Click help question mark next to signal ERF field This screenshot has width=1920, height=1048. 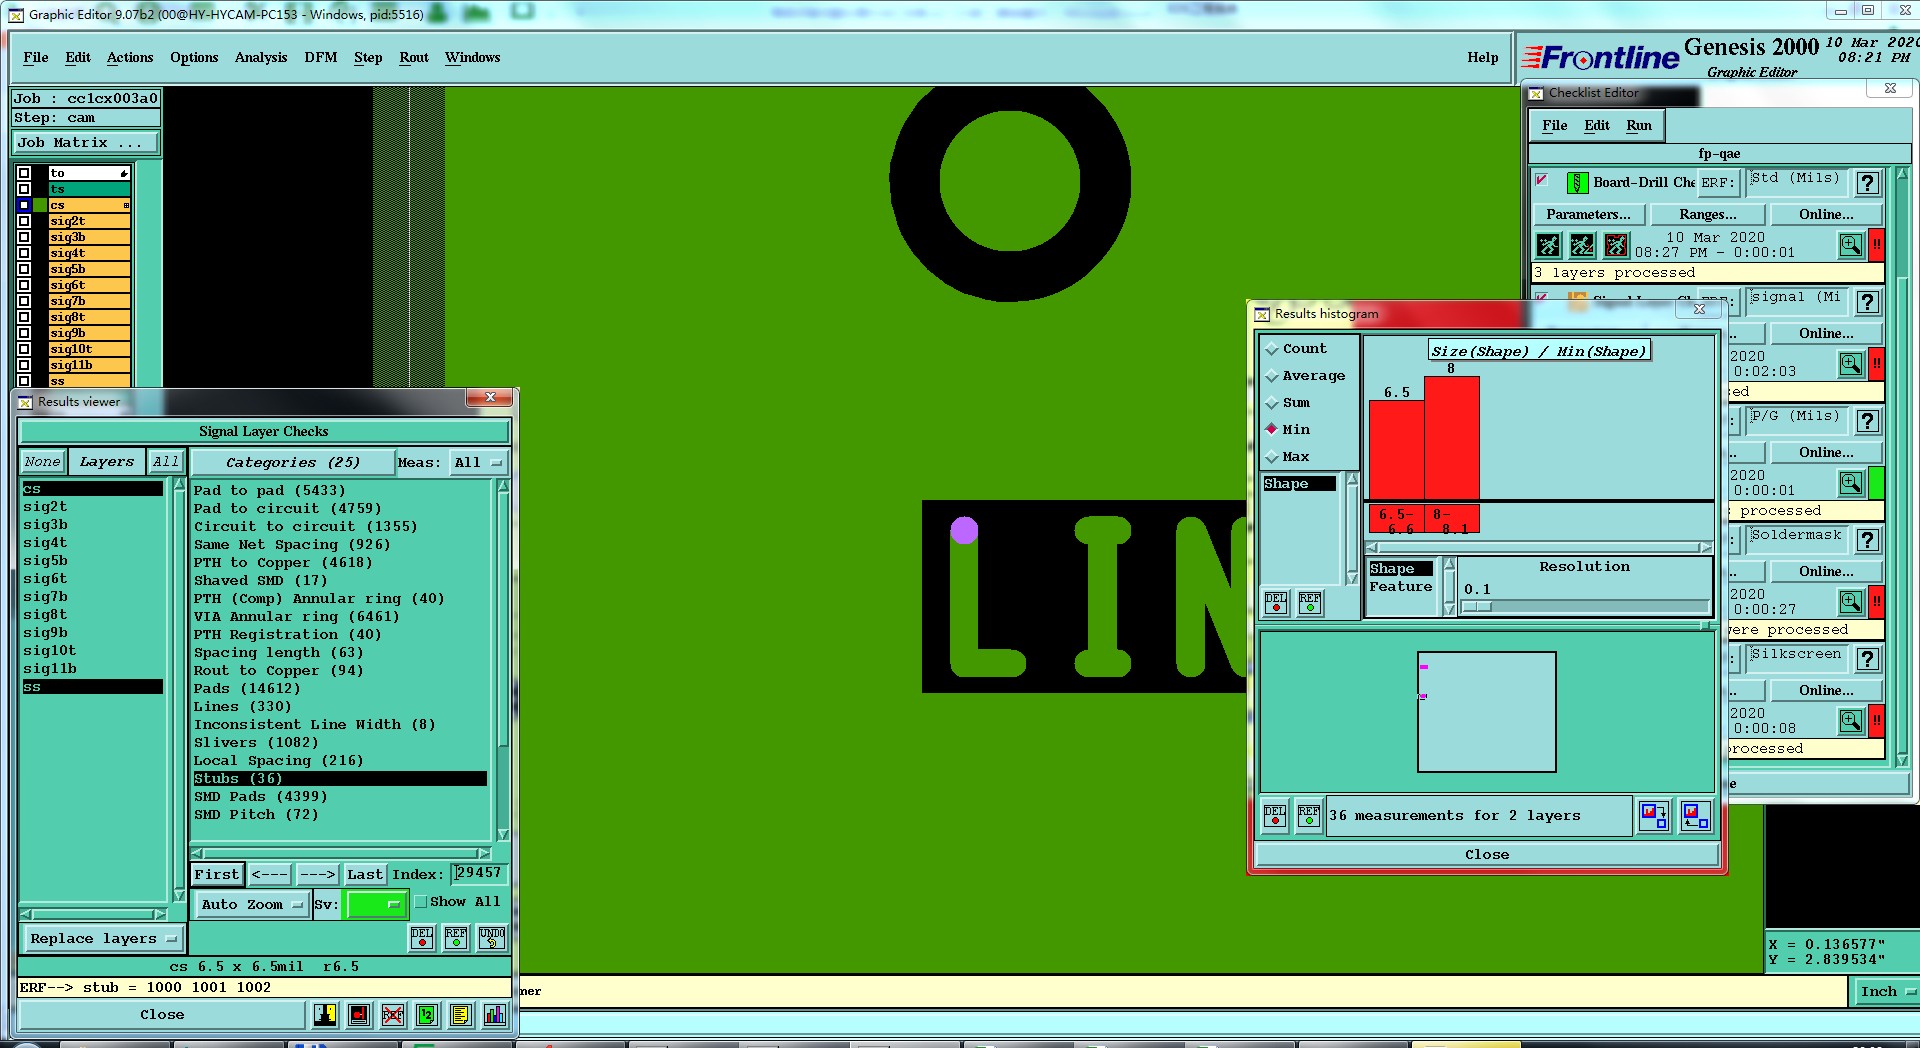tap(1867, 302)
